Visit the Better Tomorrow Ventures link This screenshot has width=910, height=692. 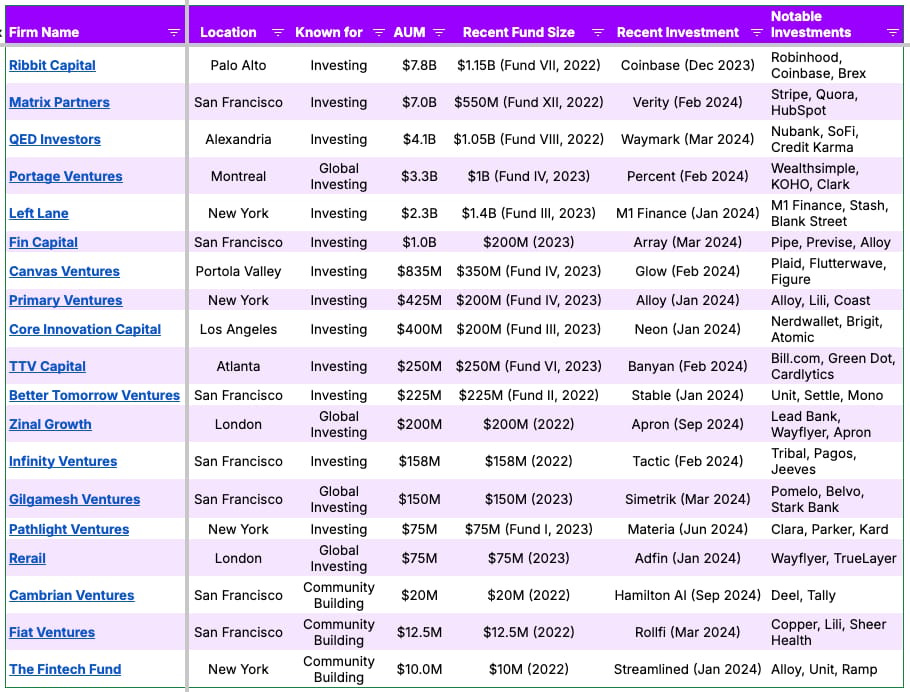click(95, 395)
